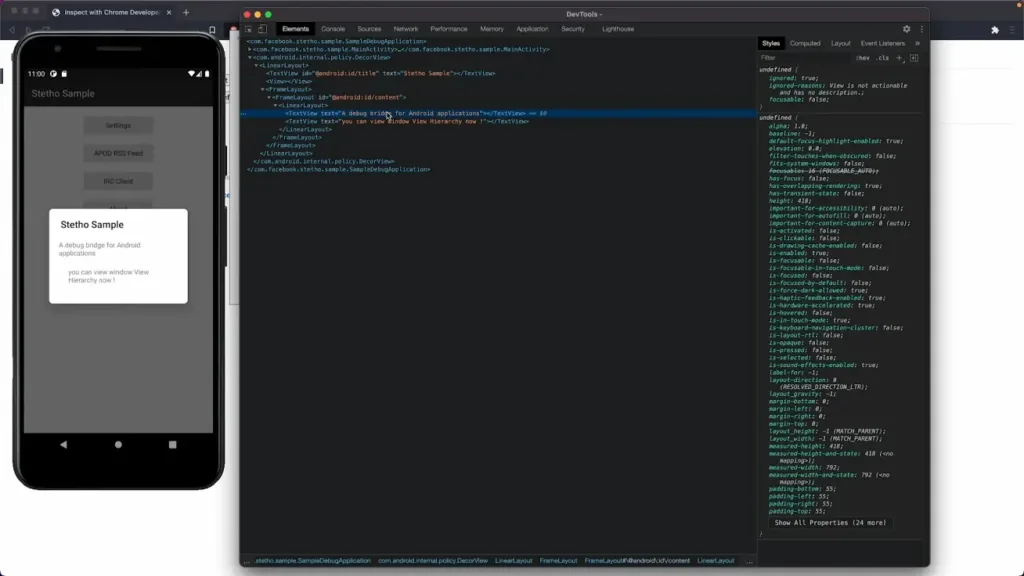This screenshot has width=1024, height=576.
Task: Open the Network tab
Action: [406, 29]
